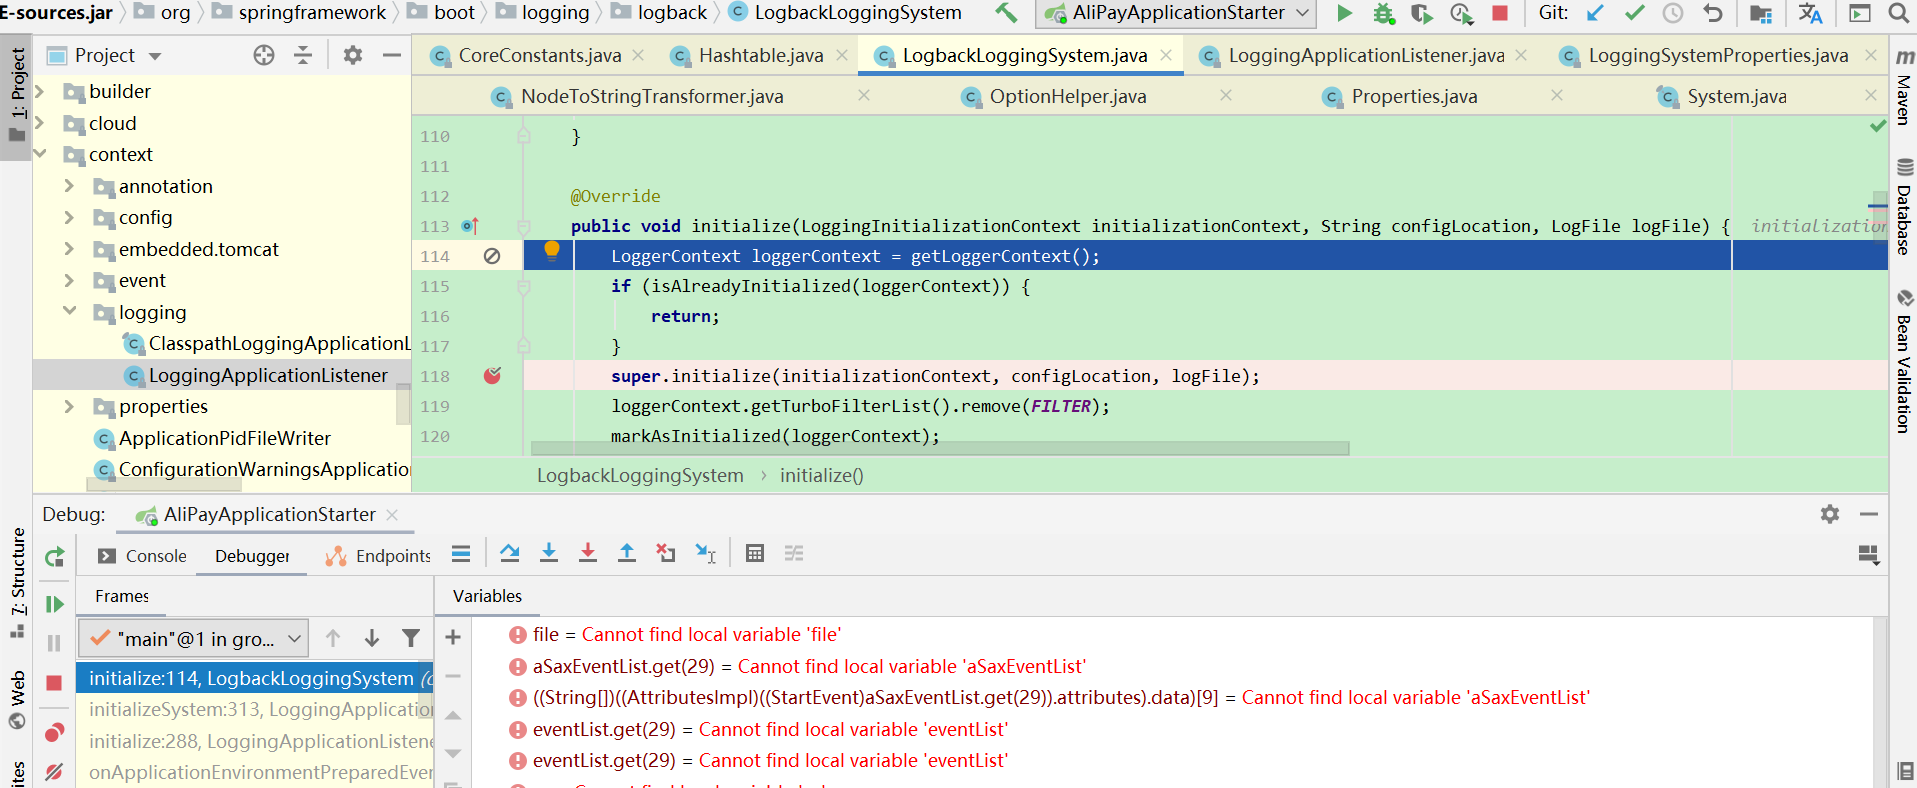Viewport: 1917px width, 788px height.
Task: Update project via Git blue arrow
Action: [x=1596, y=13]
